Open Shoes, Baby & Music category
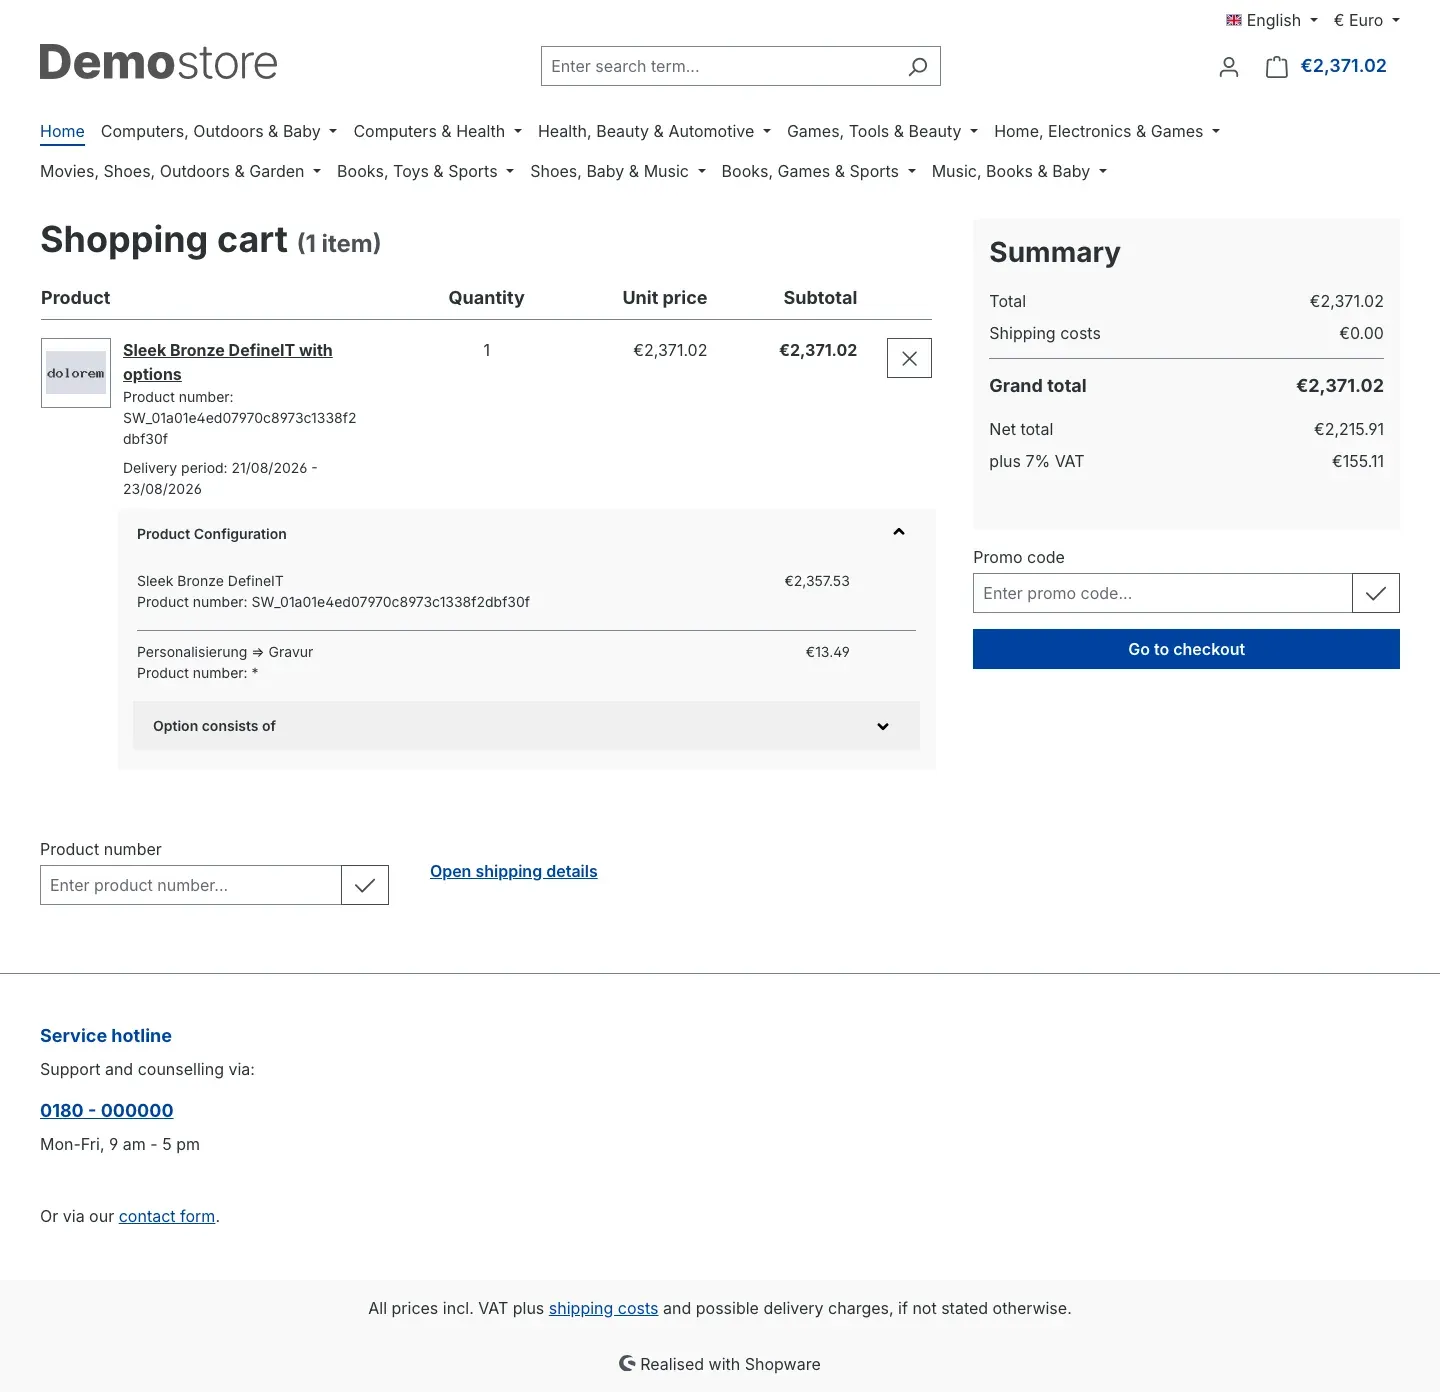Viewport: 1440px width, 1392px height. 618,171
